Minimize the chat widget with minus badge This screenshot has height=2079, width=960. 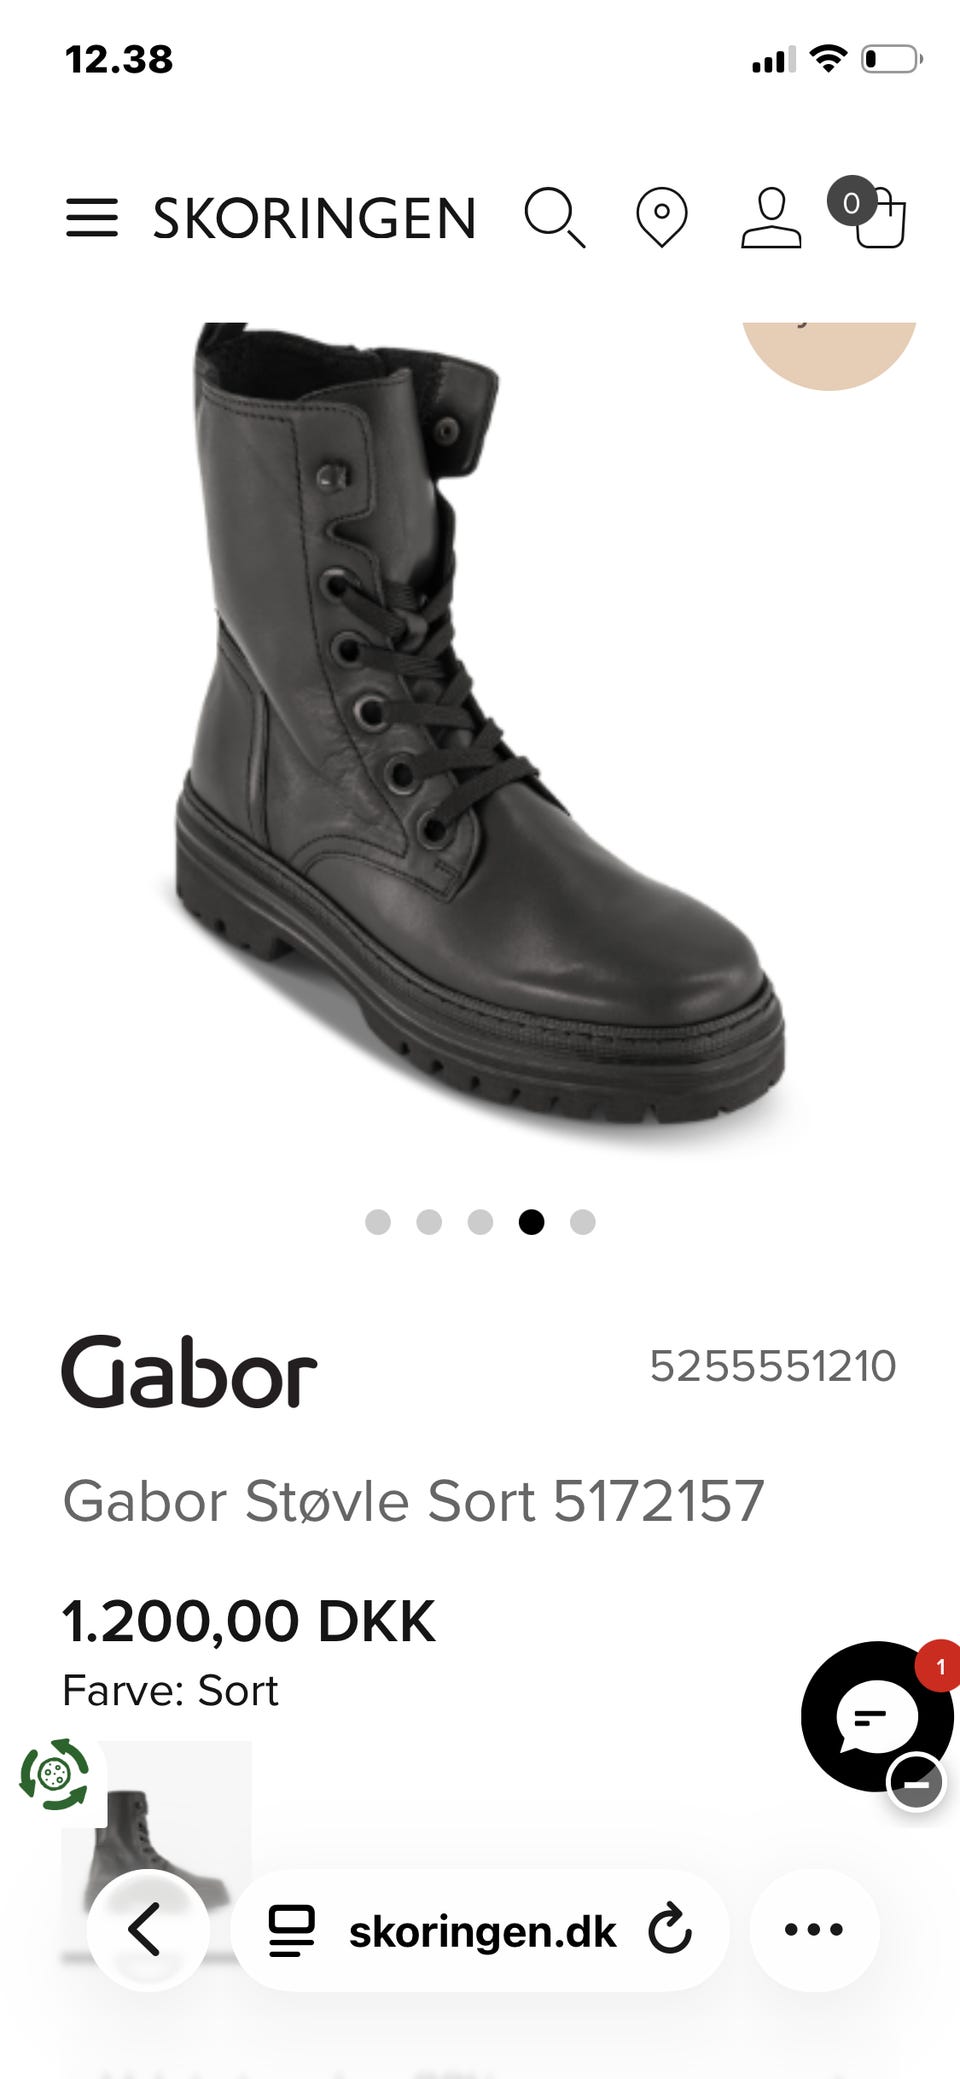916,1782
